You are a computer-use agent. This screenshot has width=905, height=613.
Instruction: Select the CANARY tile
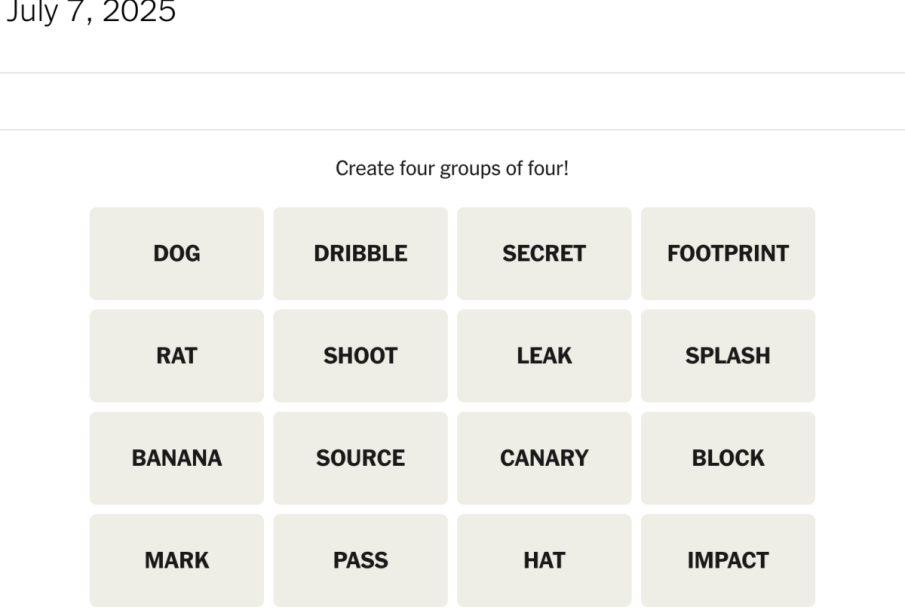[x=544, y=458]
